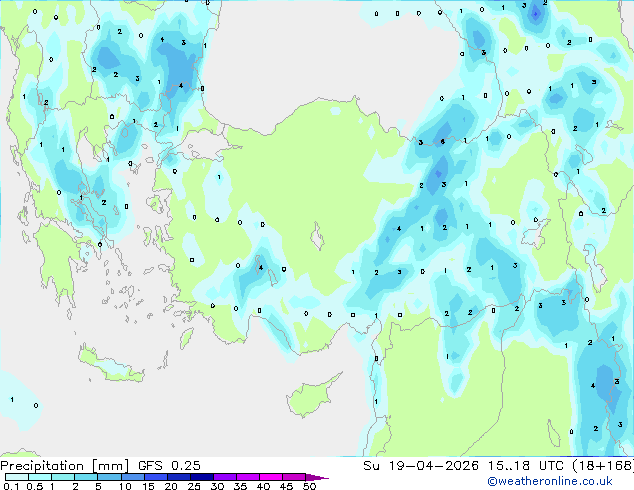Image resolution: width=634 pixels, height=490 pixels.
Task: Click the '6' precipitation value on the map
Action: 442,142
